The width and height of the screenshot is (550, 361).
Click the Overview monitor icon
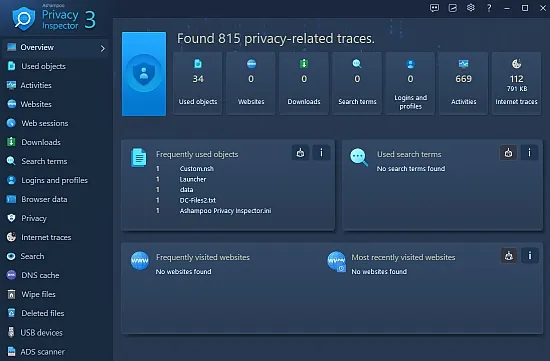click(12, 47)
